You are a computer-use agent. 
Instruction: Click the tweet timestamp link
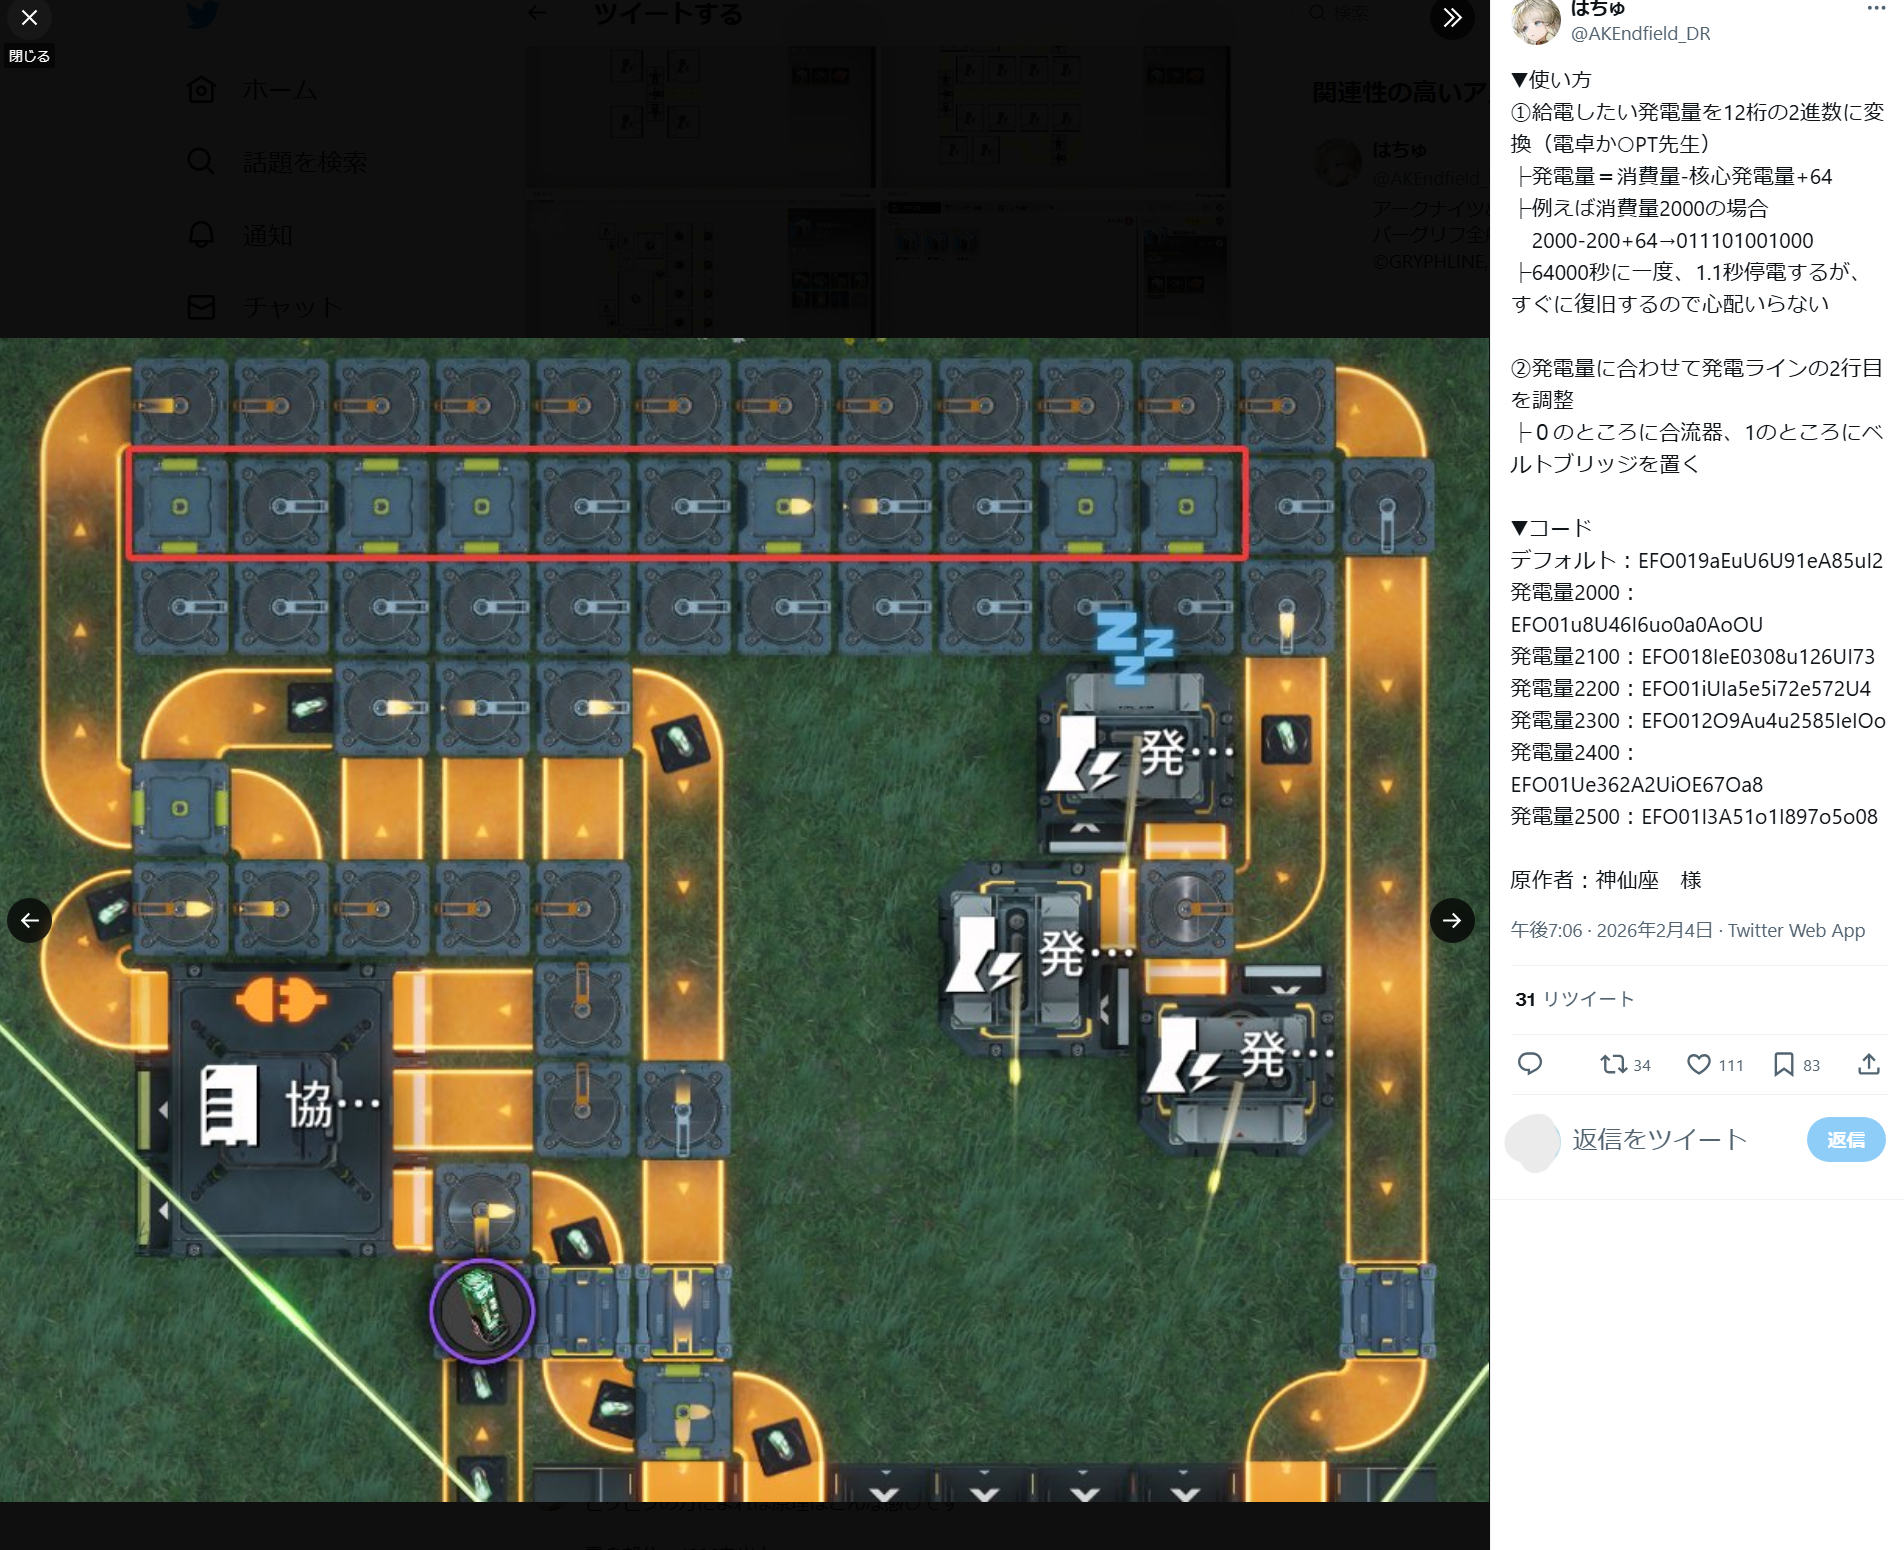coord(1611,930)
